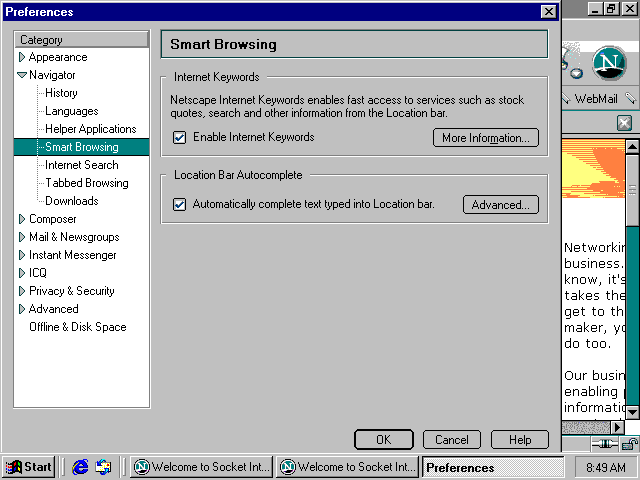Restore down the browser window
Screen dimensions: 640x480
click(x=611, y=9)
